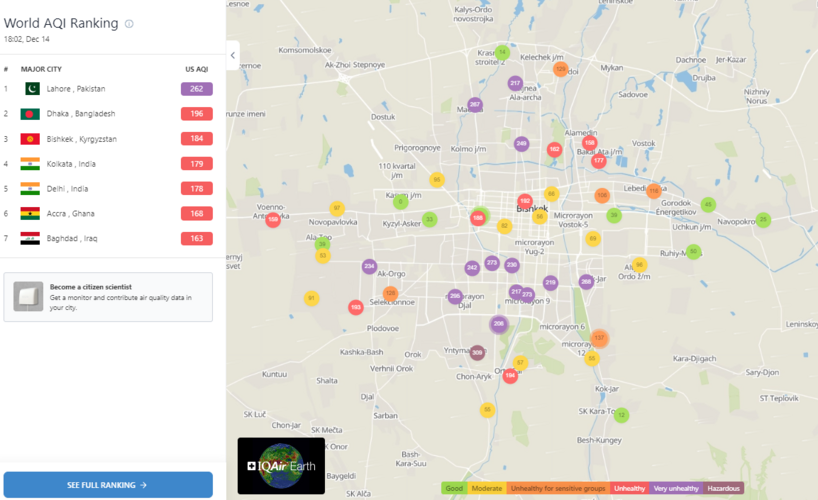The width and height of the screenshot is (818, 500).
Task: Select the purple 234 marker near Ak-Orgo
Action: tap(369, 266)
